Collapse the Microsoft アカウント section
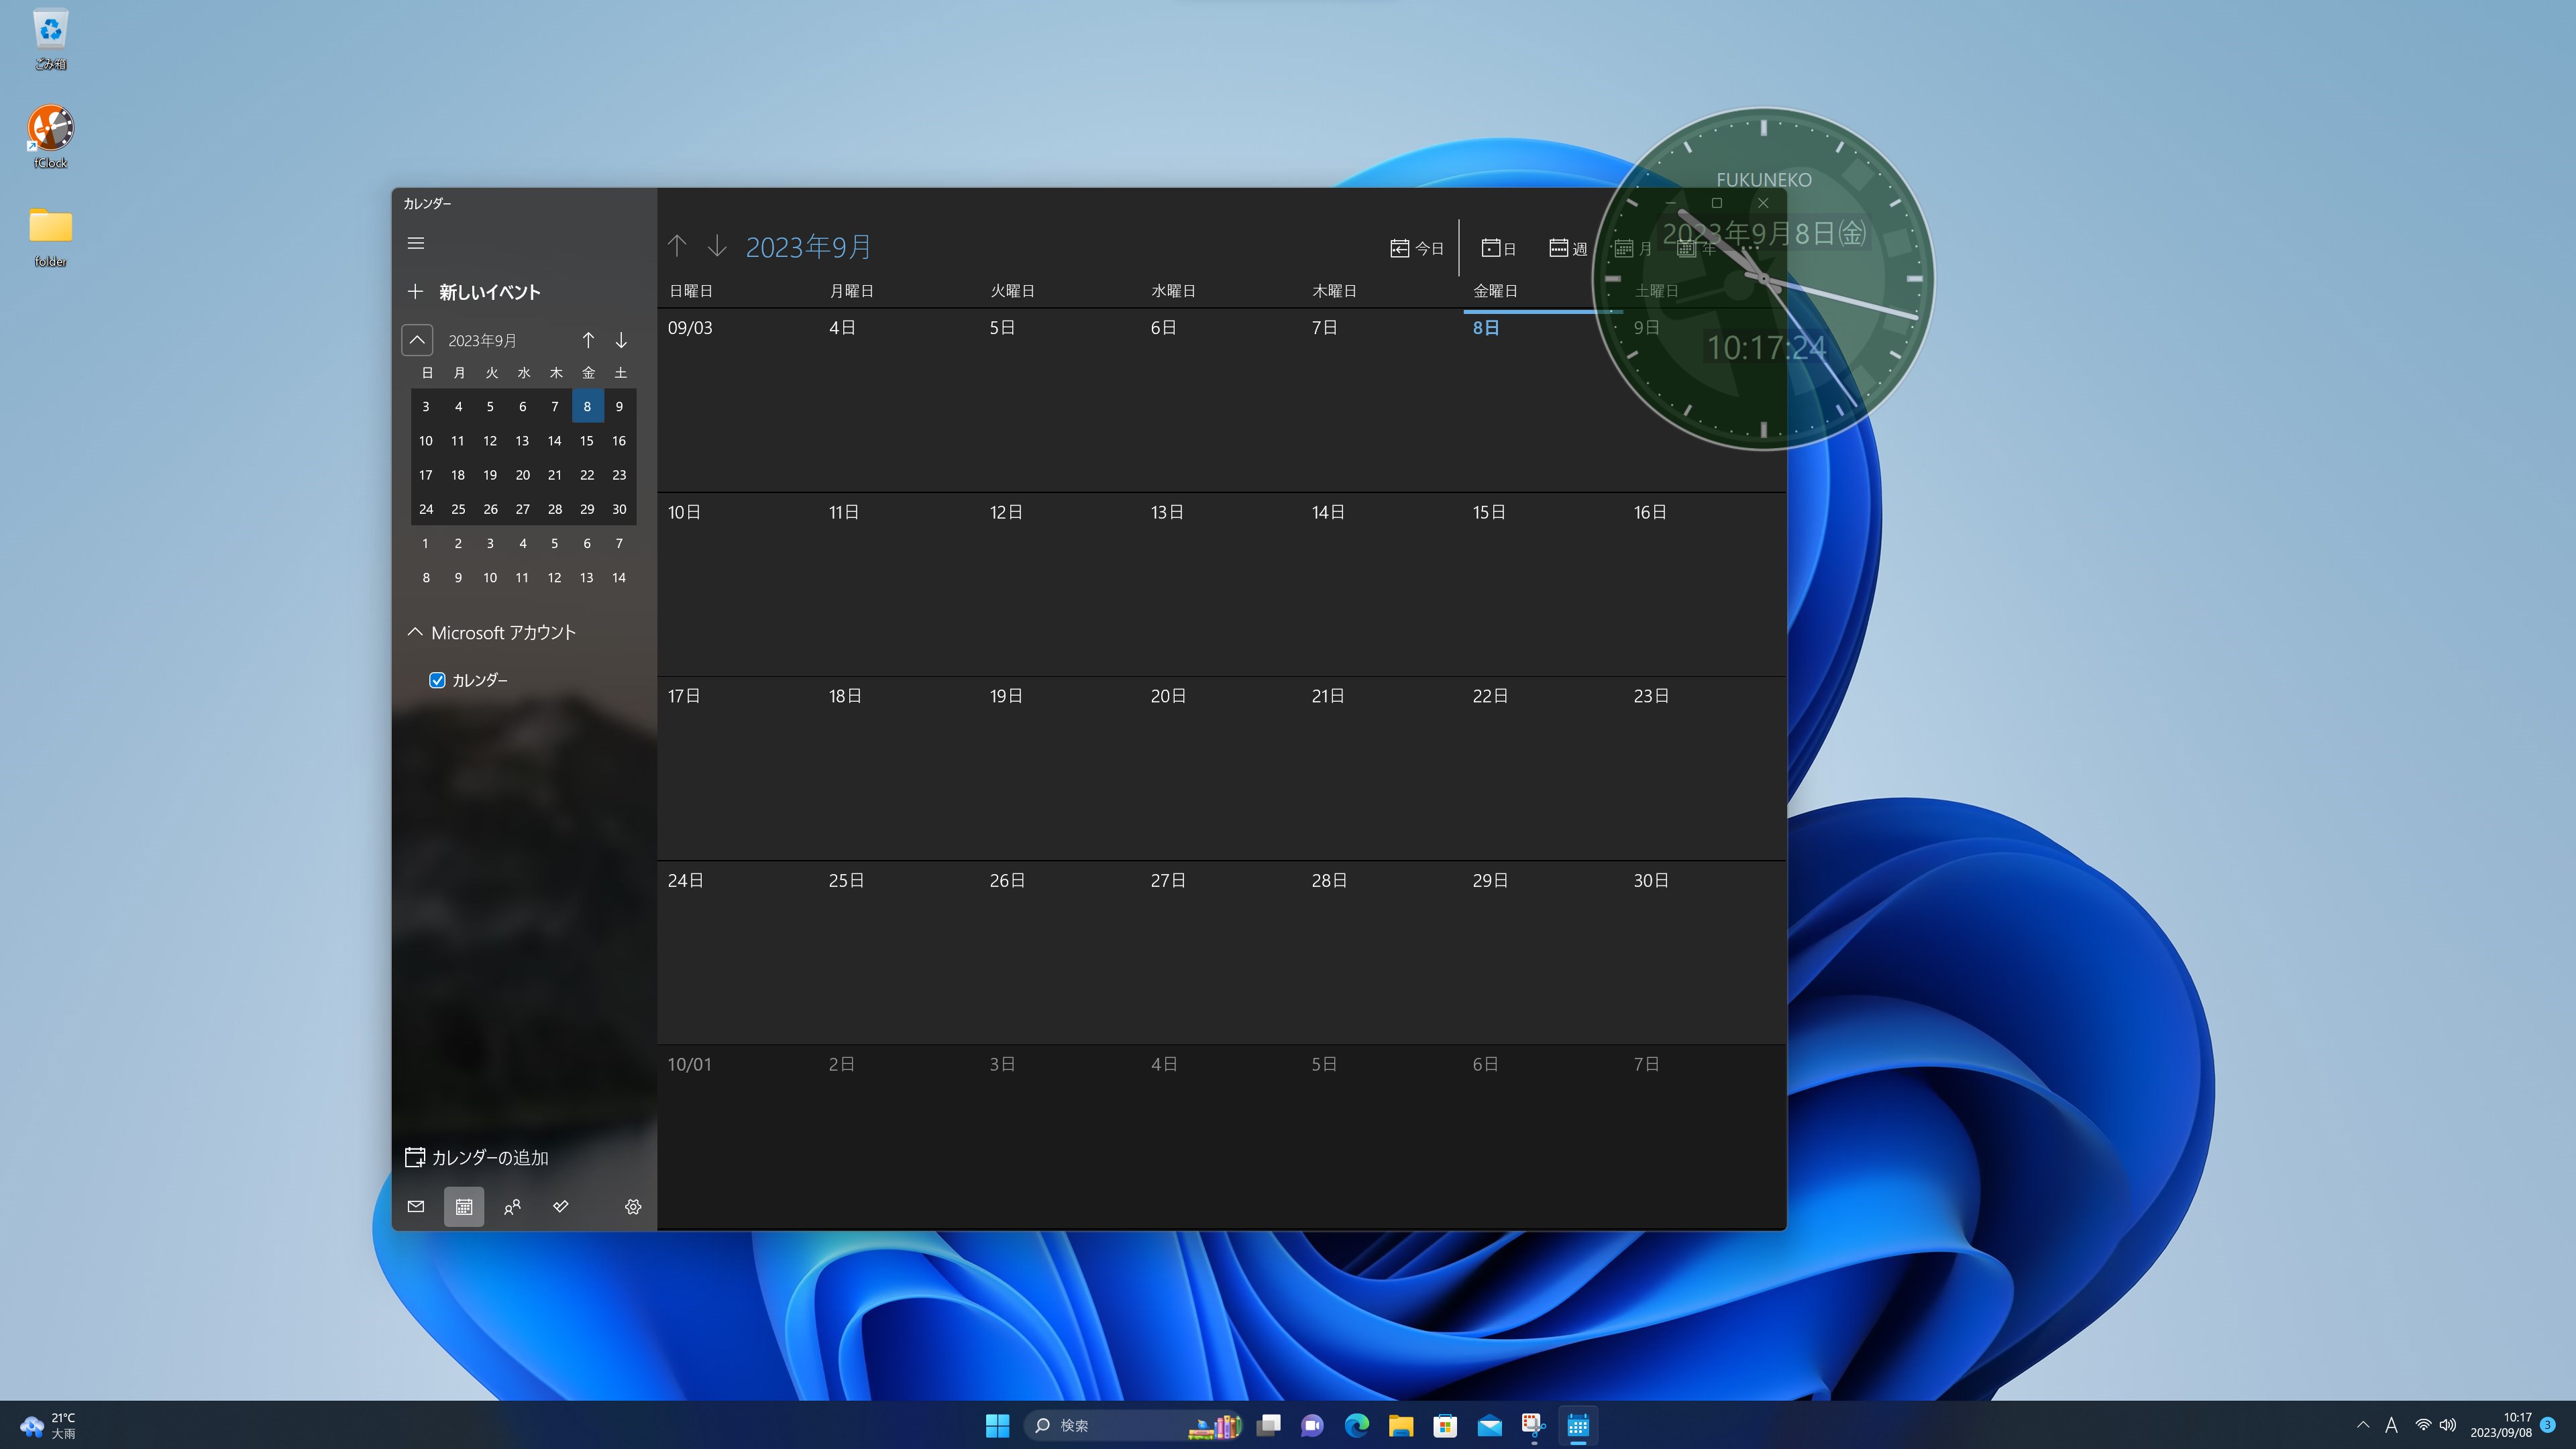 tap(415, 633)
